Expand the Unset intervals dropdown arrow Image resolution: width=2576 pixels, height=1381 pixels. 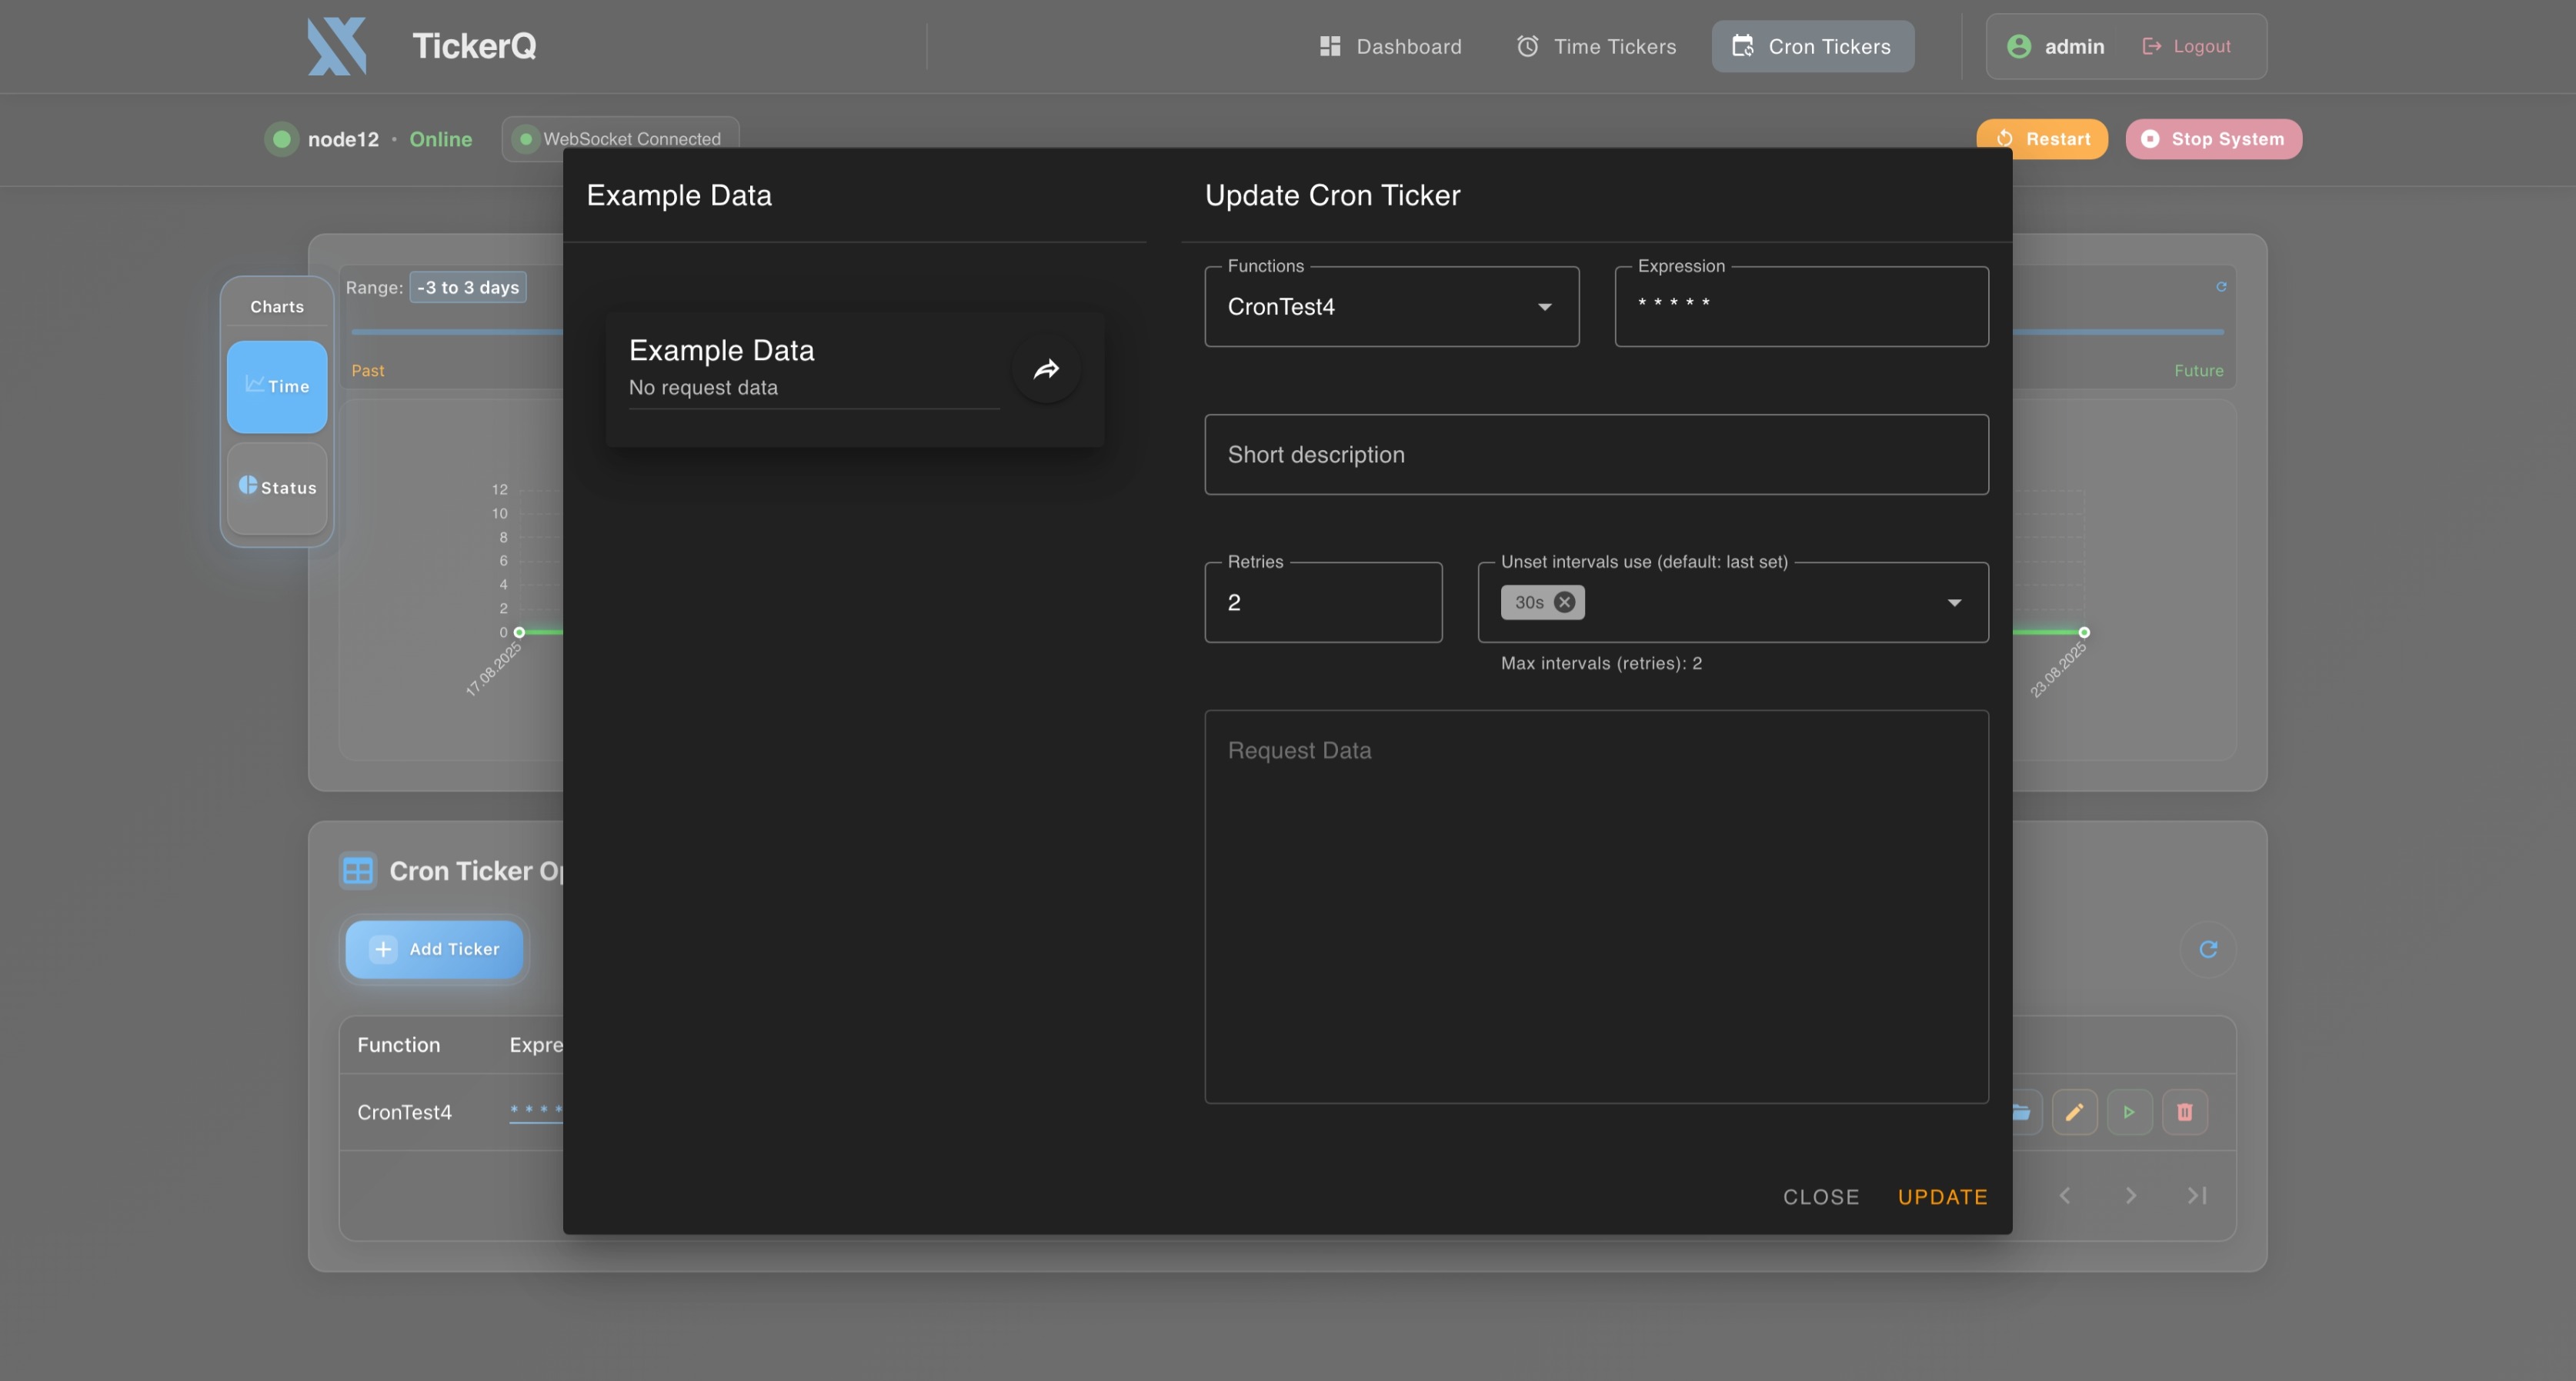1954,603
